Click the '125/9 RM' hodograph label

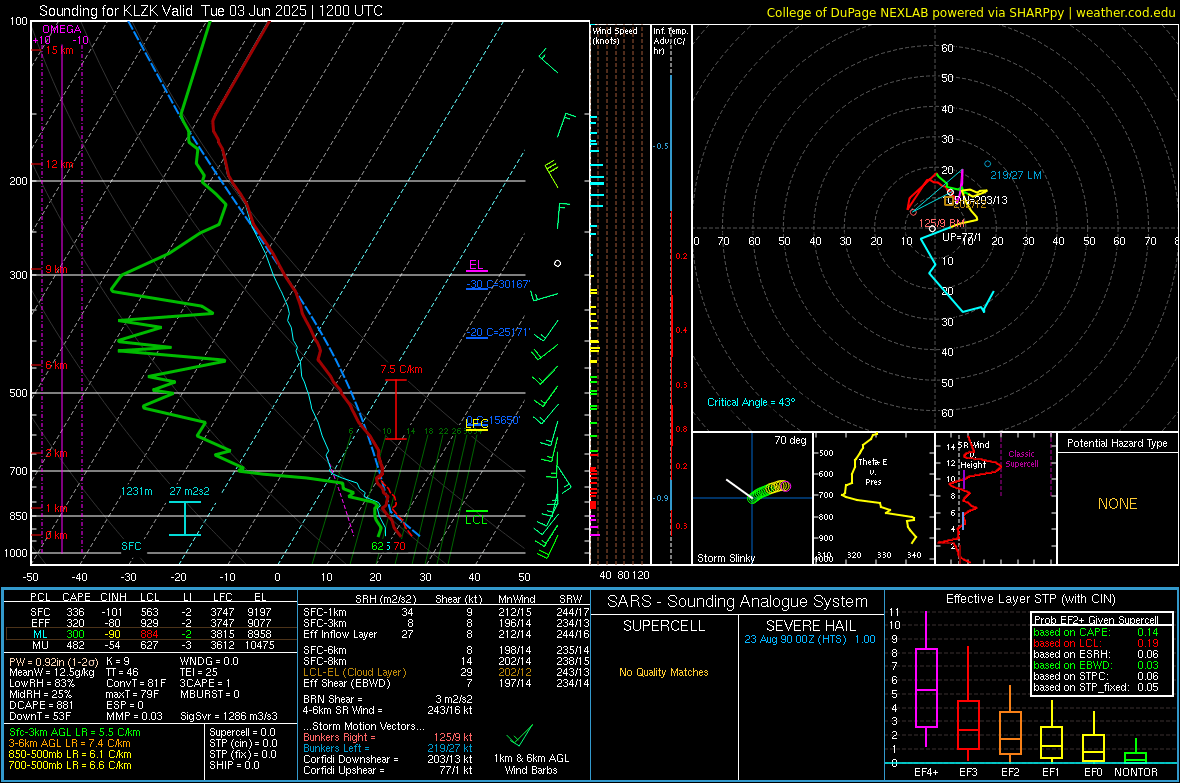[x=941, y=223]
